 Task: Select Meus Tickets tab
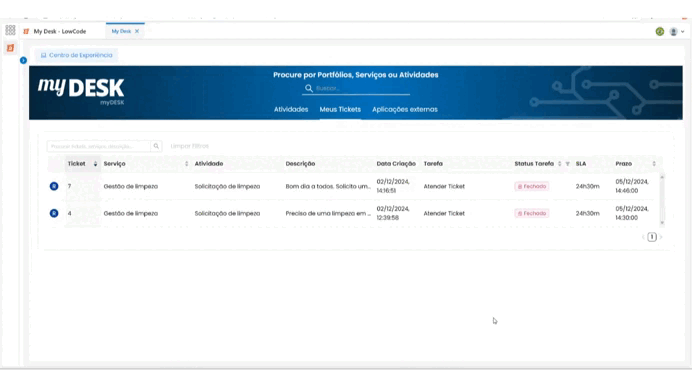pyautogui.click(x=340, y=109)
